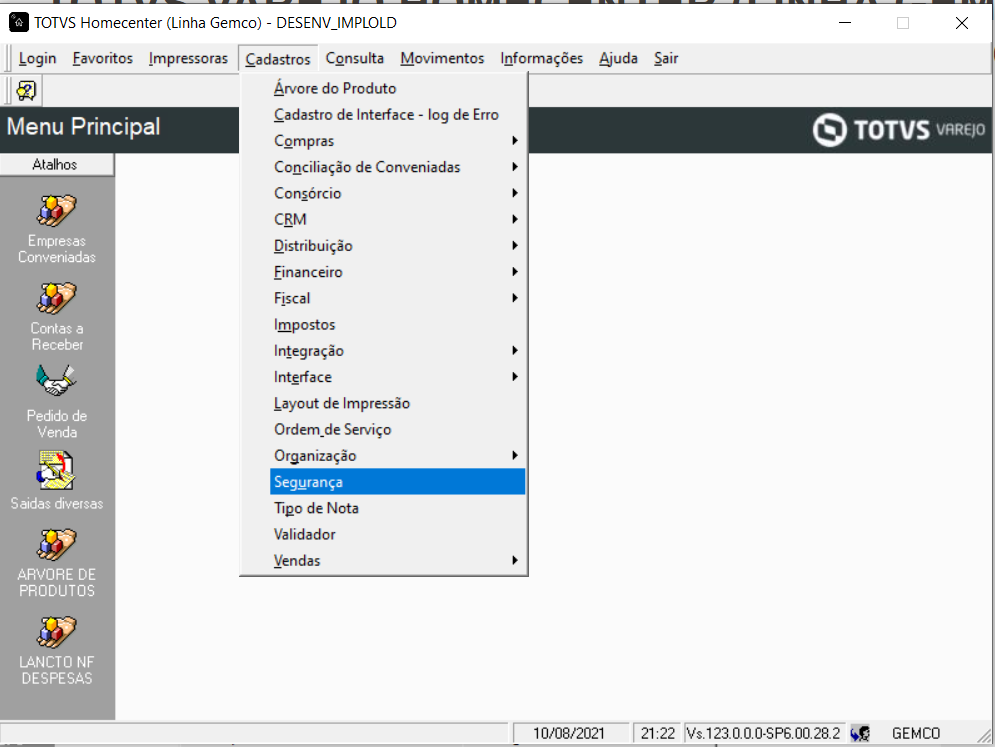Open the Movimentos menu
995x747 pixels.
pyautogui.click(x=442, y=58)
